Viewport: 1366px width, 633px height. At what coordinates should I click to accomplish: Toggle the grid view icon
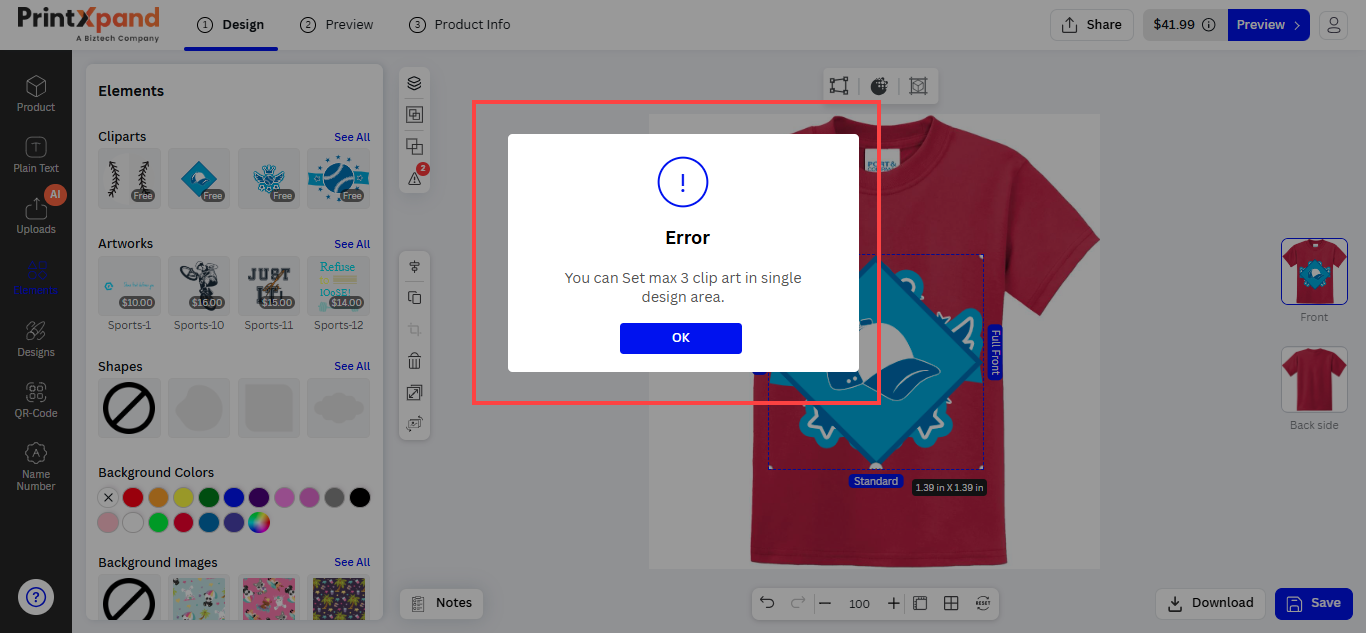tap(951, 603)
